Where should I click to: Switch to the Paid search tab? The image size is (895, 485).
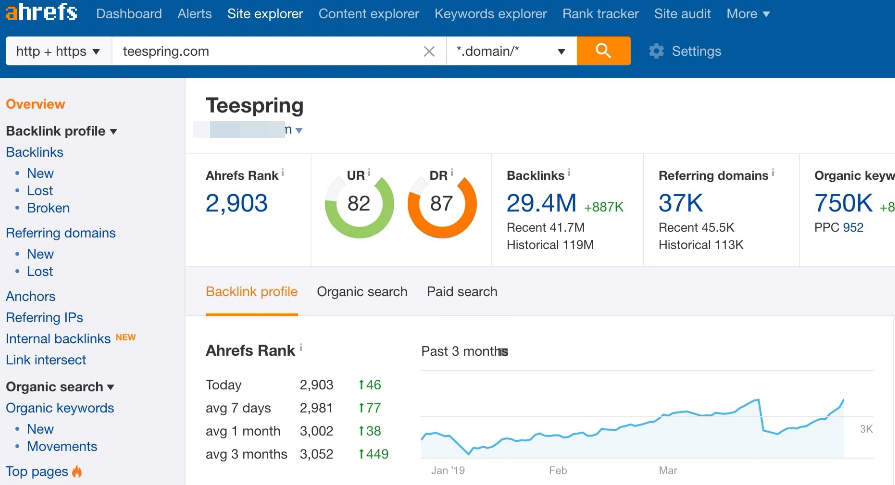click(x=462, y=292)
